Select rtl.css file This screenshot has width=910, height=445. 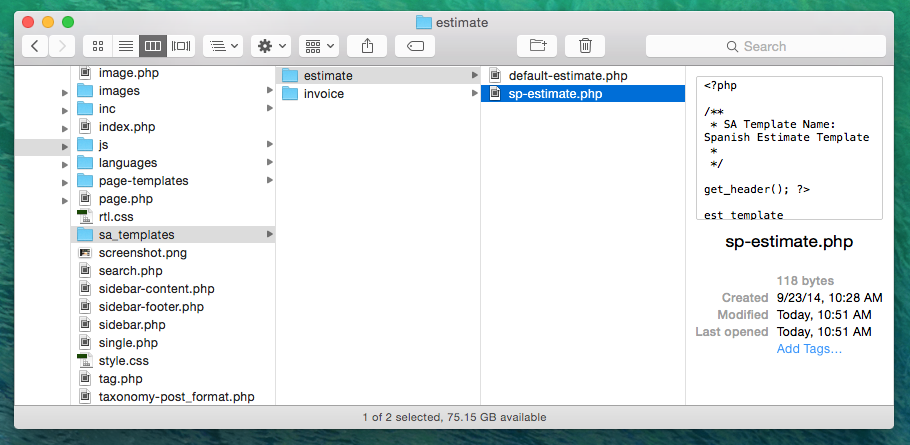click(173, 216)
